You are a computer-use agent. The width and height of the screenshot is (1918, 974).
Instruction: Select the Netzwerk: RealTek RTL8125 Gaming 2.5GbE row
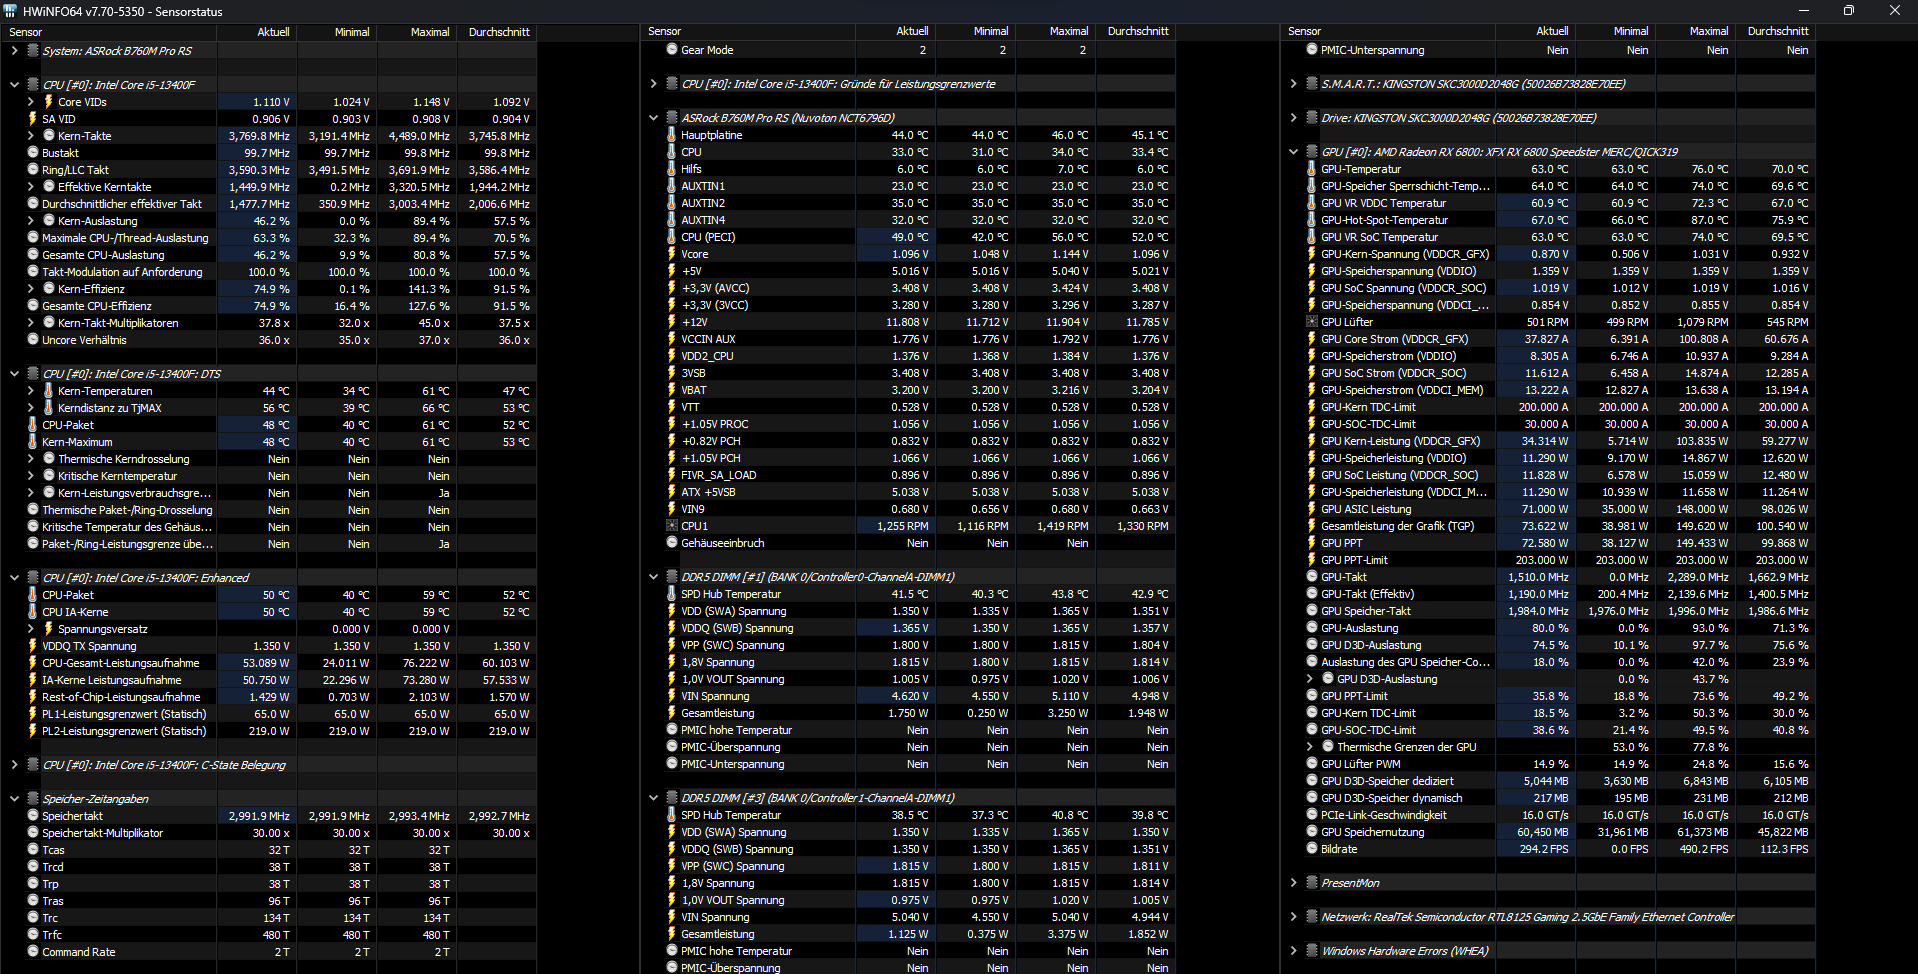pyautogui.click(x=1527, y=917)
